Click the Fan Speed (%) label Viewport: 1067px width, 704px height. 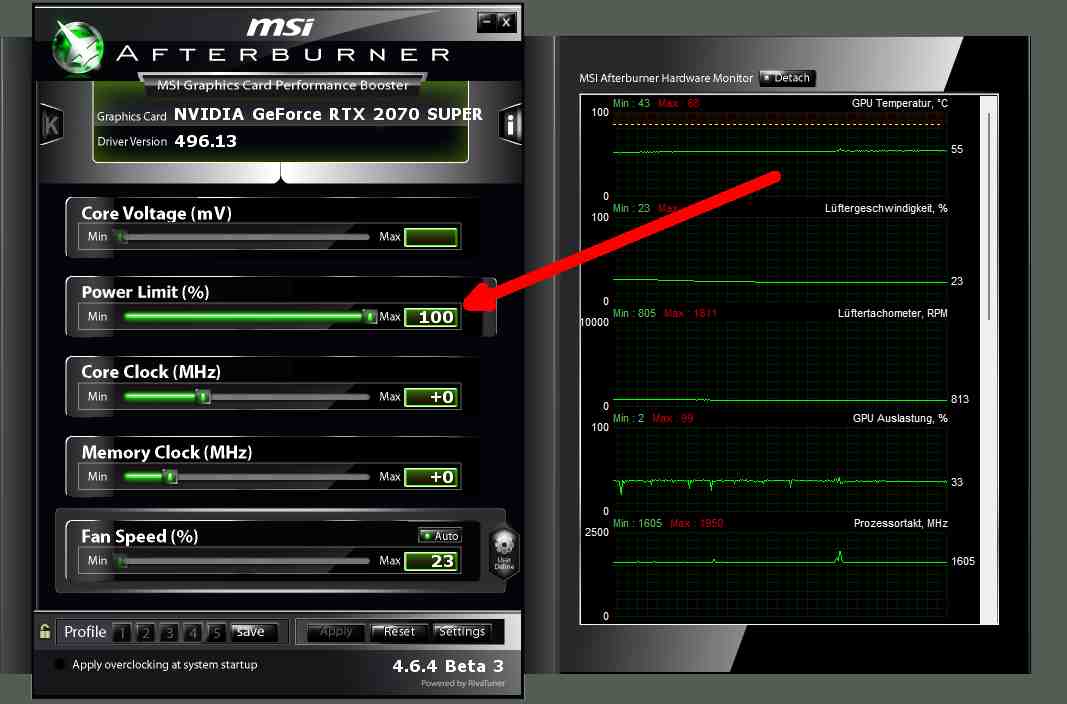(x=139, y=537)
